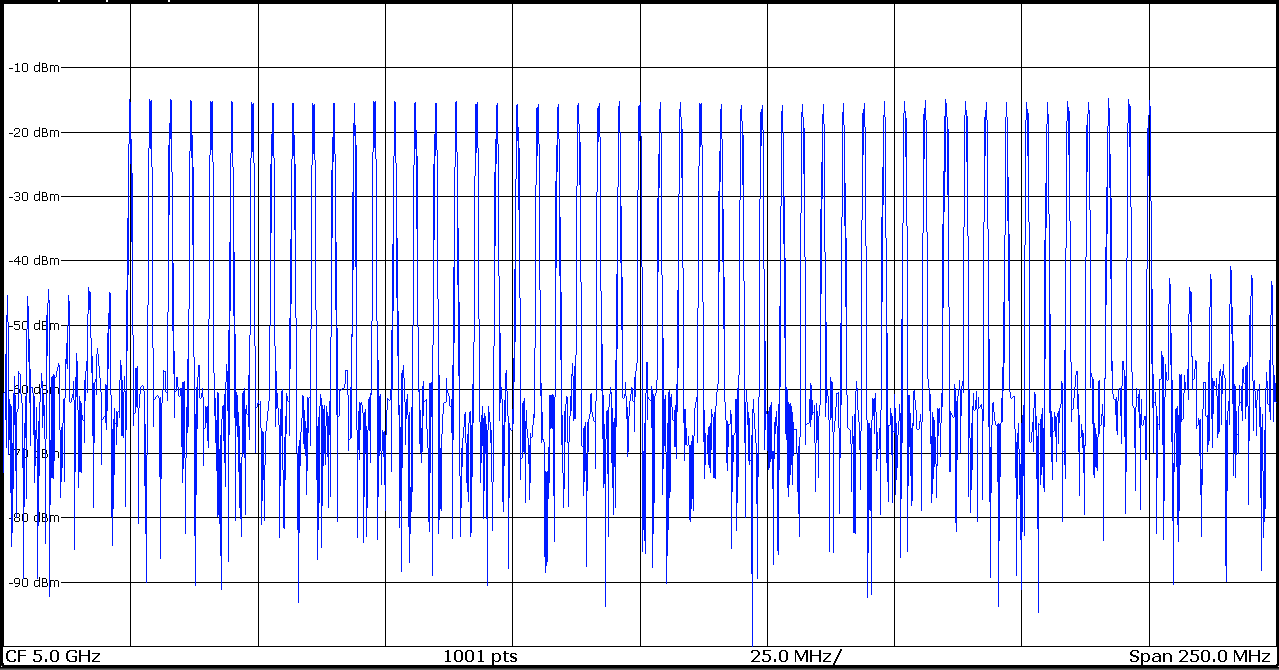Click the CF 5.0 GHz center frequency label
Screen dimensions: 1279x670
(53, 657)
